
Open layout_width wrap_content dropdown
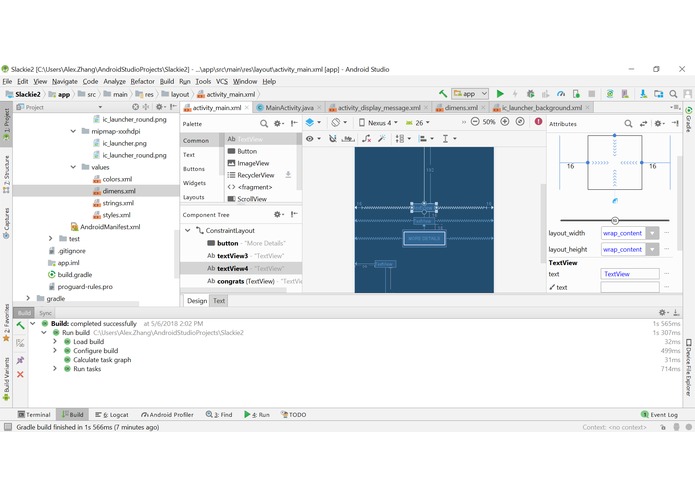(x=652, y=233)
